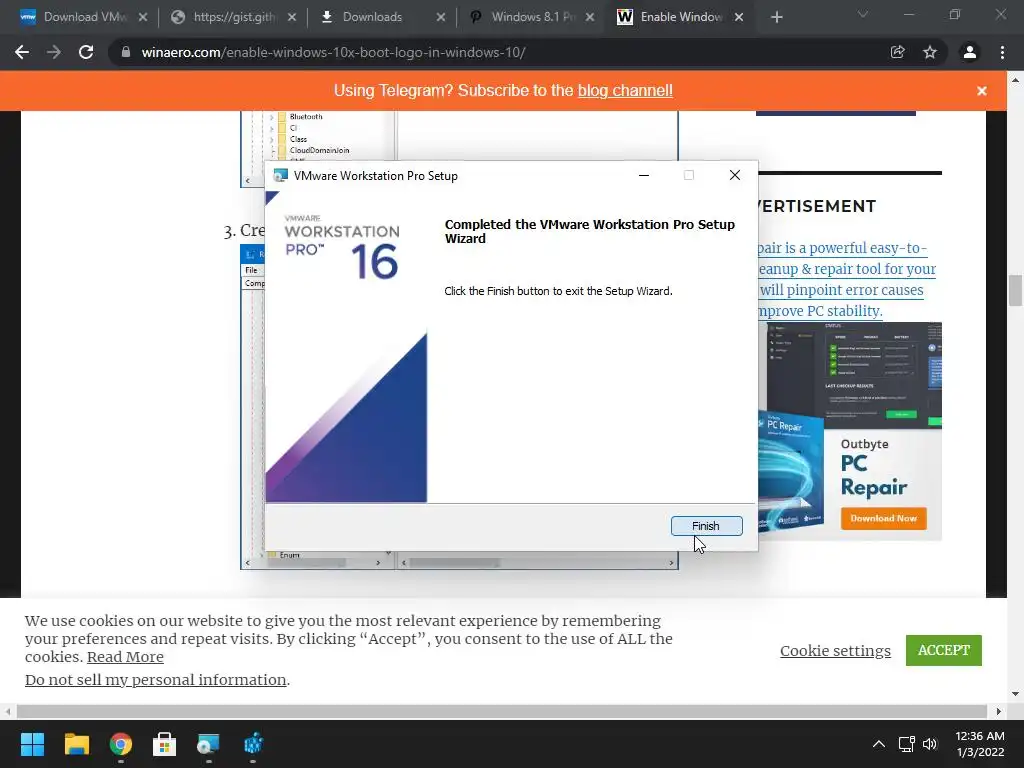Viewport: 1024px width, 768px height.
Task: Click the horizontal page scrollbar
Action: click(502, 711)
